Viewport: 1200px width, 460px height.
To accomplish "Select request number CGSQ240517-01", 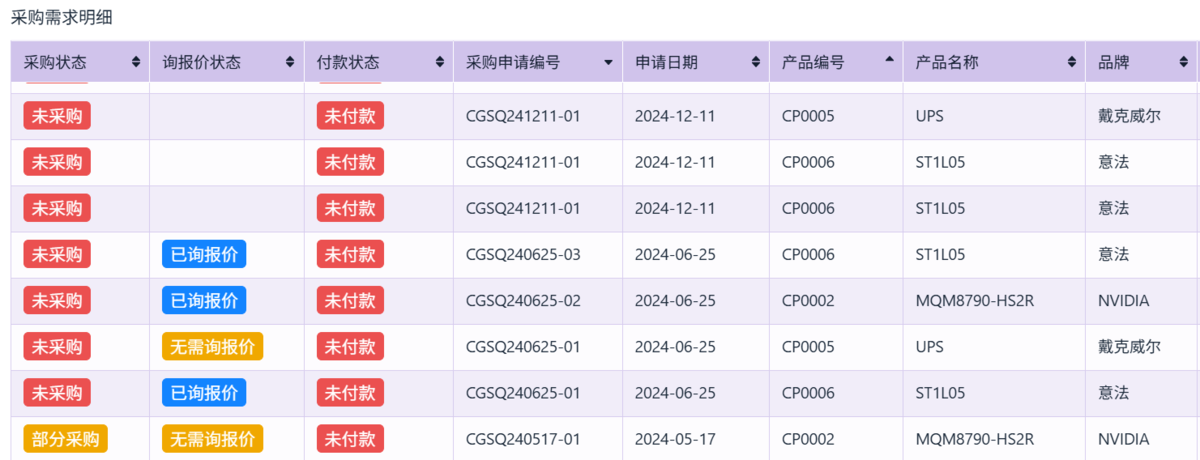I will 523,439.
